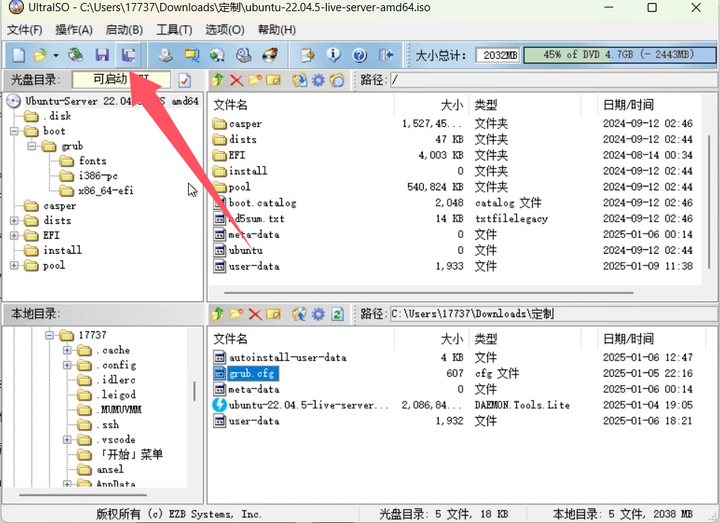The image size is (720, 523).
Task: Click the local path field C:\Users\17737\Downloads\定制
Action: tap(553, 314)
